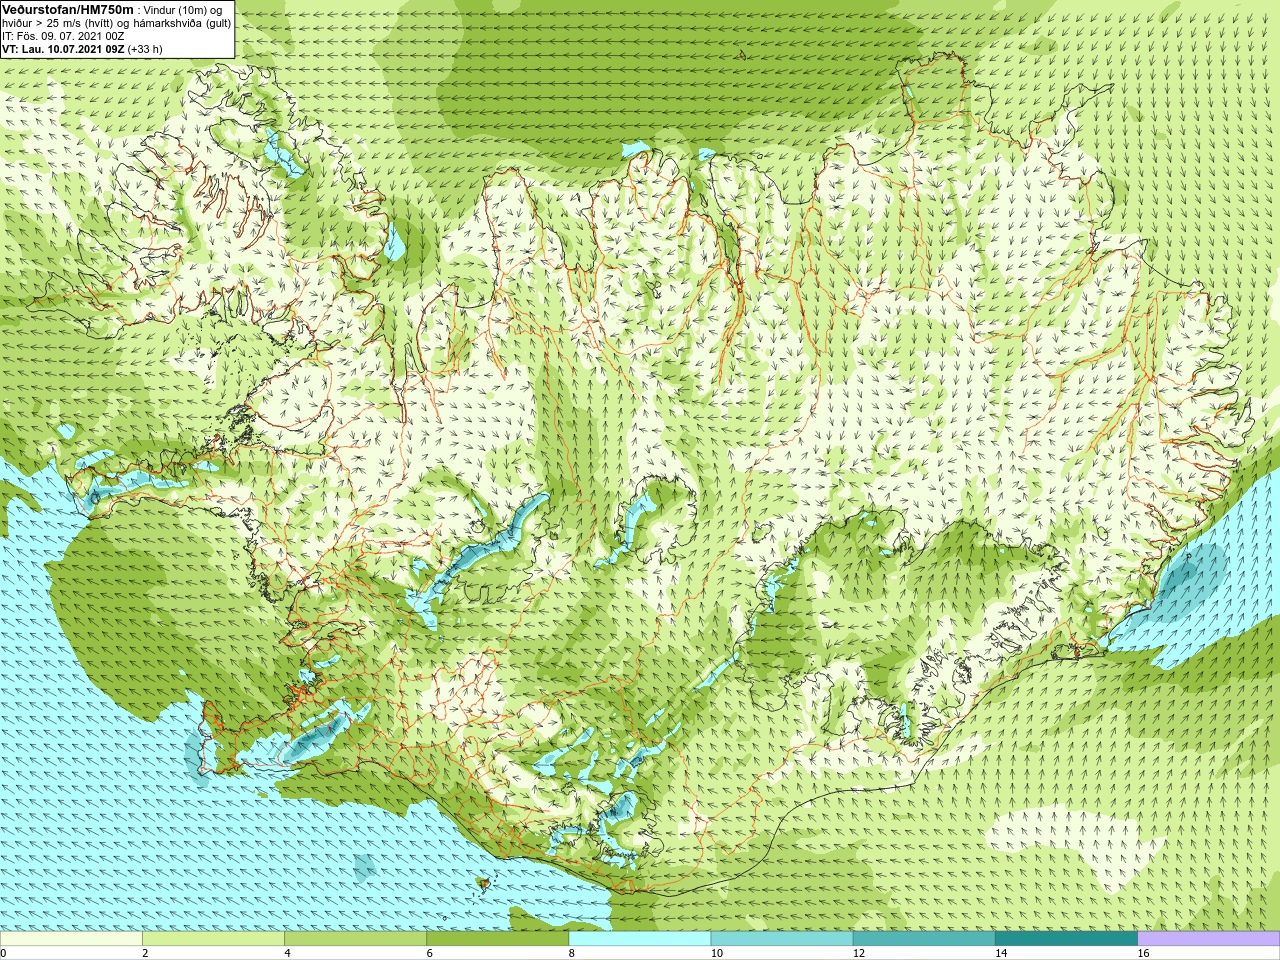
Task: Click the '16' label under the colour scale
Action: pos(1143,953)
